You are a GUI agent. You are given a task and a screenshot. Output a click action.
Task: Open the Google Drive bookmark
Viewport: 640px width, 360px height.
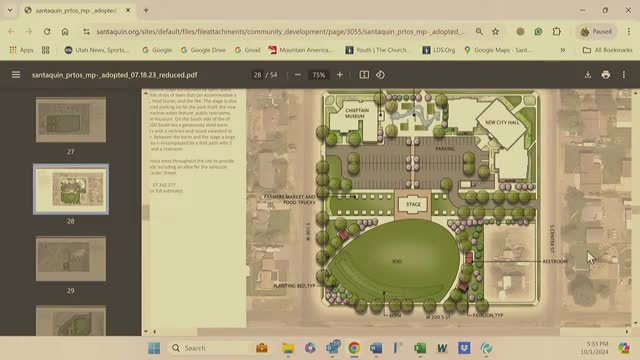203,50
